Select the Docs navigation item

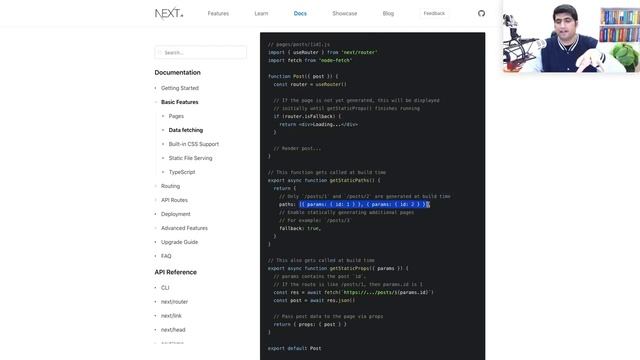300,13
